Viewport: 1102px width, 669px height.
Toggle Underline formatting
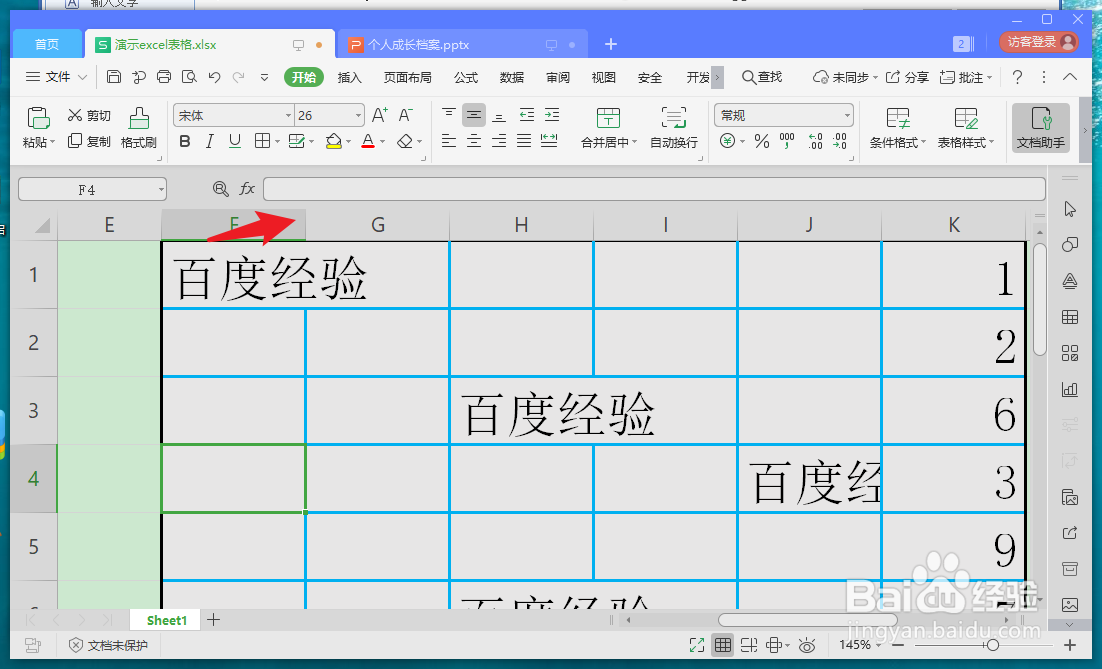click(235, 141)
